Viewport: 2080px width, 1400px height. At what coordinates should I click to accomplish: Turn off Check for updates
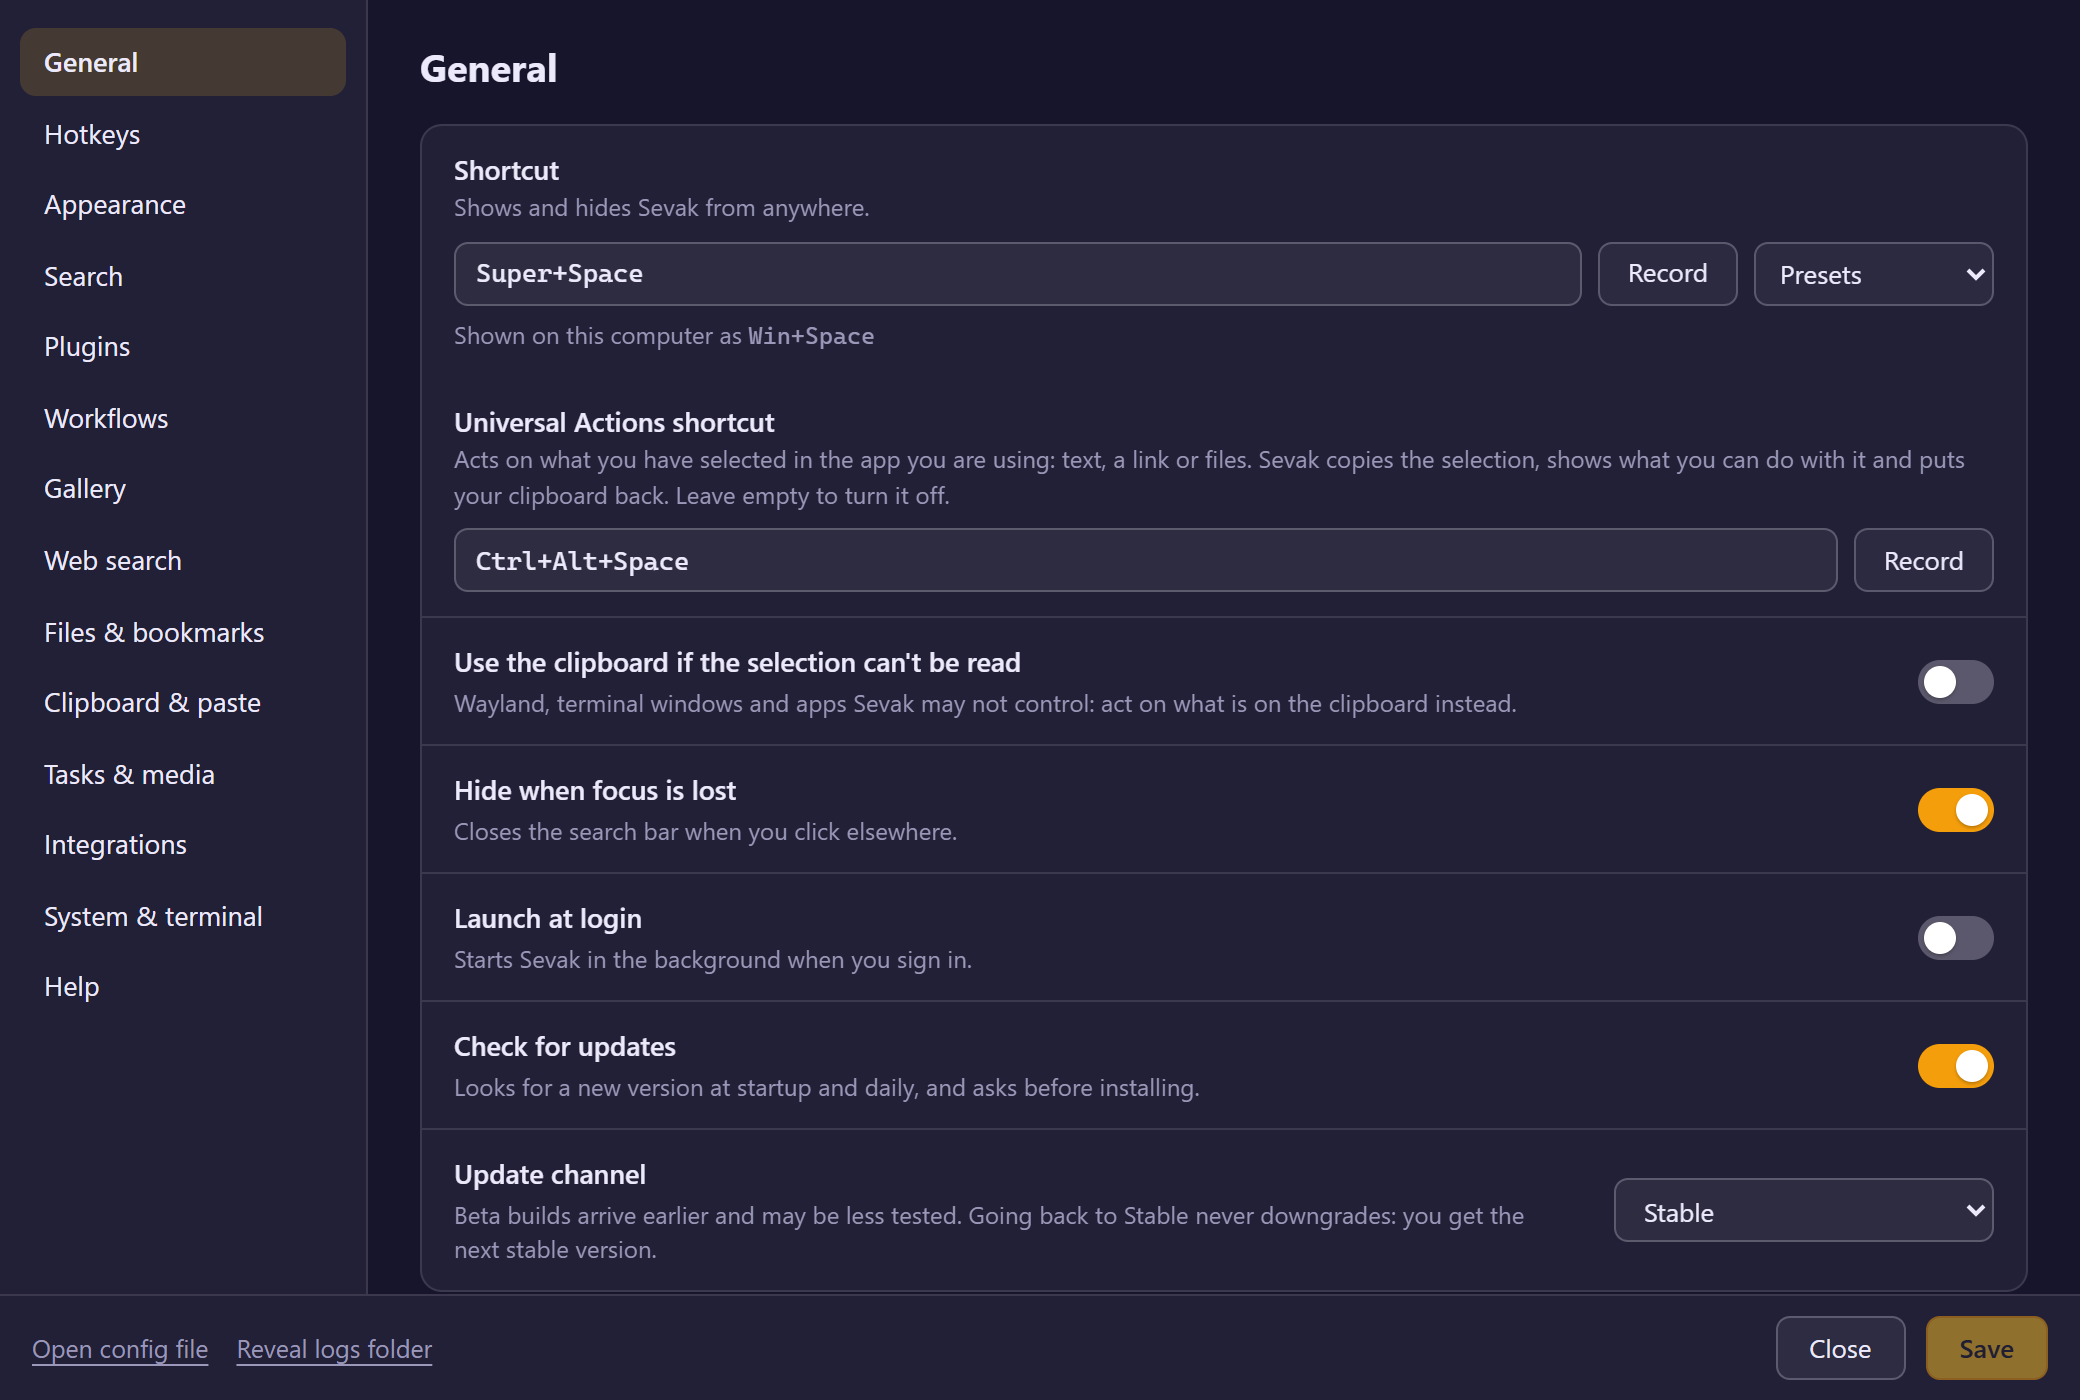click(x=1955, y=1066)
